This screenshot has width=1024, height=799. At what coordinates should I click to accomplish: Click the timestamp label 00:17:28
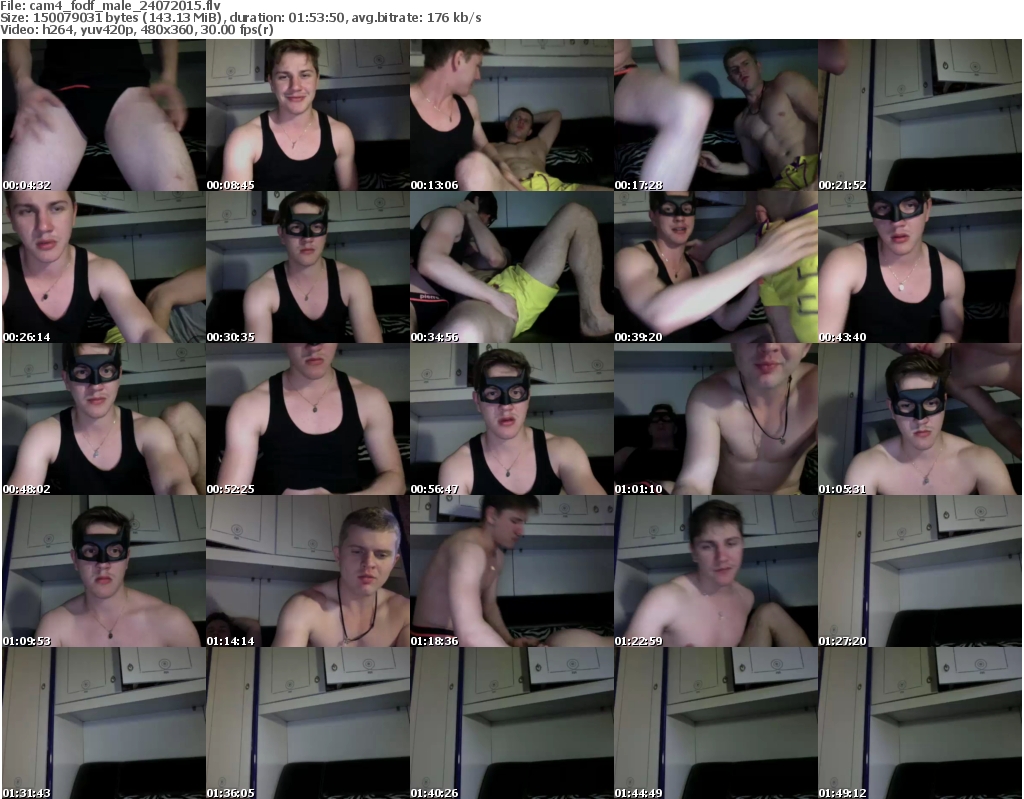point(638,186)
